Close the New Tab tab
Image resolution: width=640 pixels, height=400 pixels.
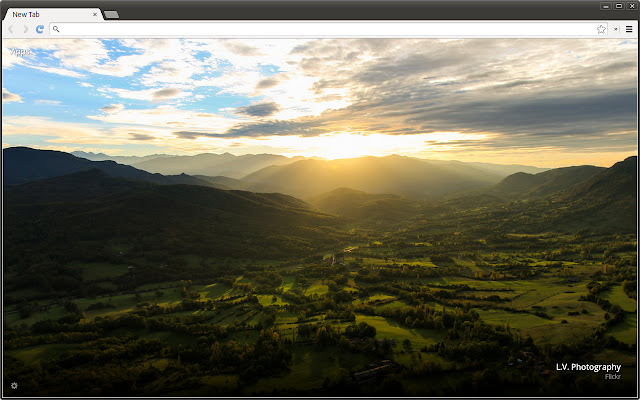[95, 14]
